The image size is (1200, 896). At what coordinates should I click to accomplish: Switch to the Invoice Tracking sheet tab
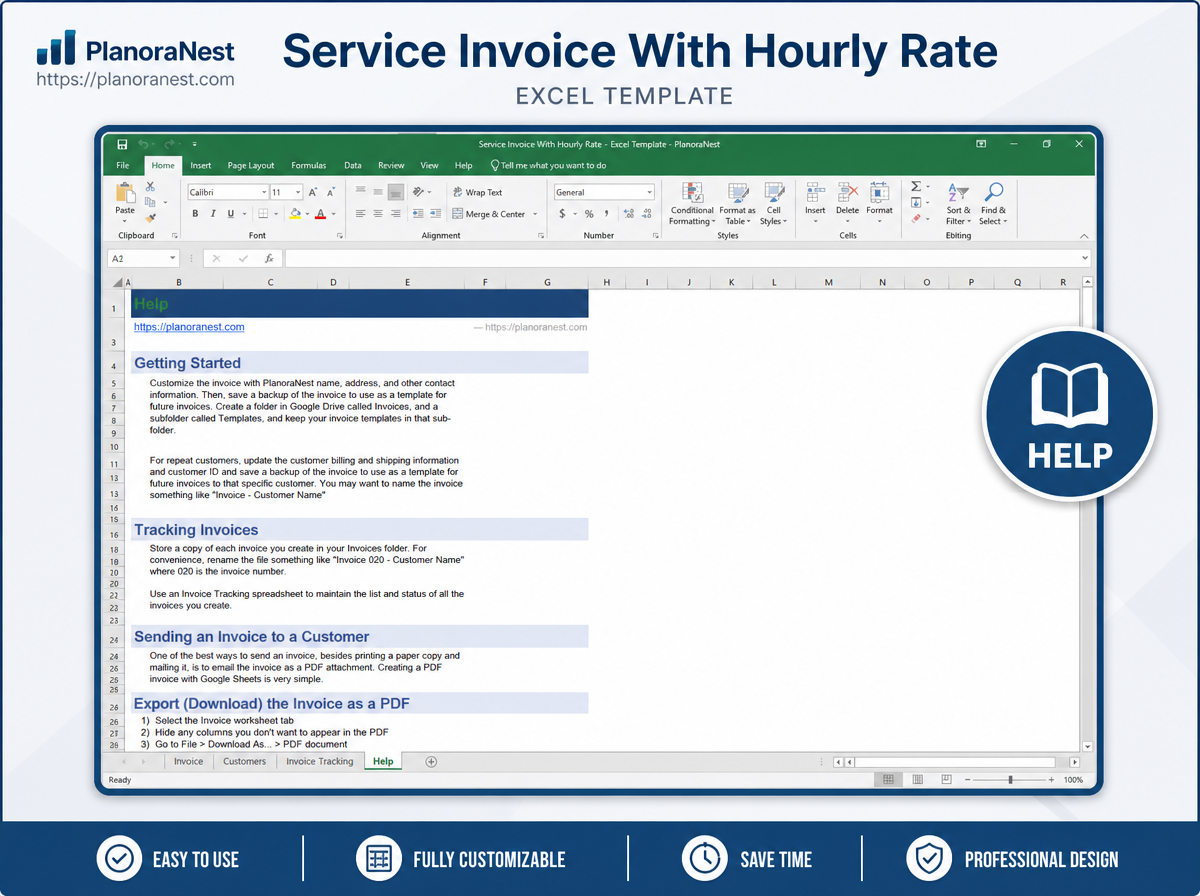(320, 761)
